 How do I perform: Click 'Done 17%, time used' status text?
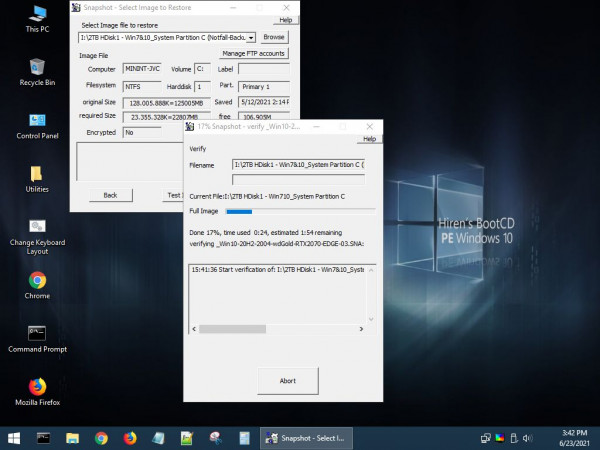(266, 233)
